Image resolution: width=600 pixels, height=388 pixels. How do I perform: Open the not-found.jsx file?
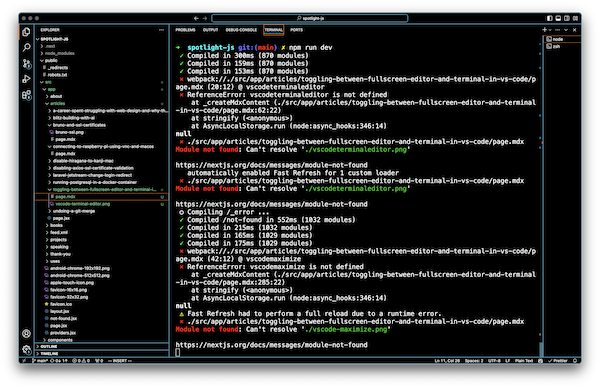point(101,318)
